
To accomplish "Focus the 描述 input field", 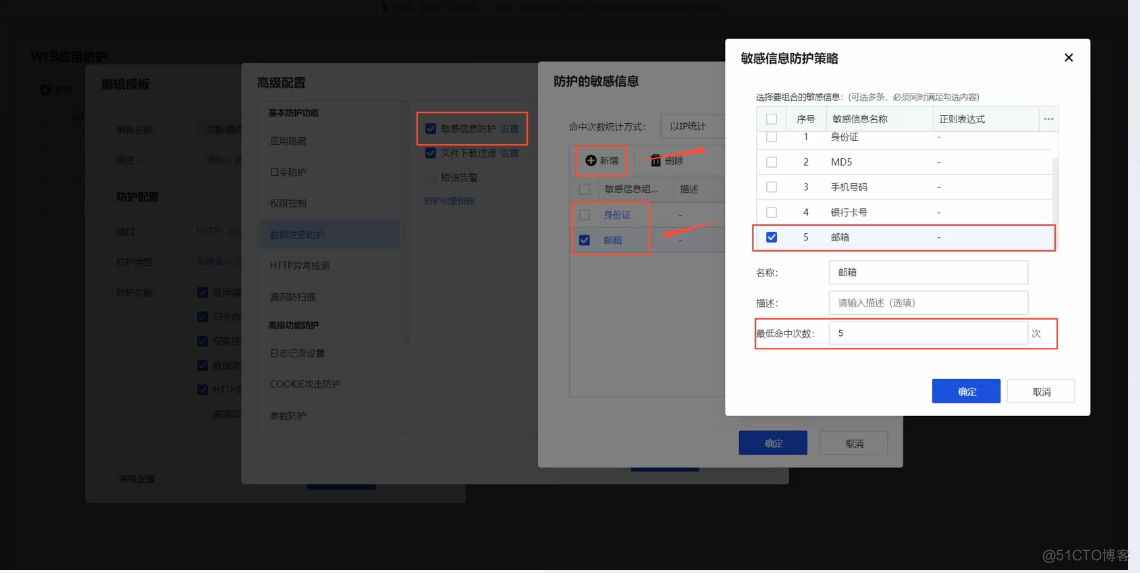I will pyautogui.click(x=928, y=302).
